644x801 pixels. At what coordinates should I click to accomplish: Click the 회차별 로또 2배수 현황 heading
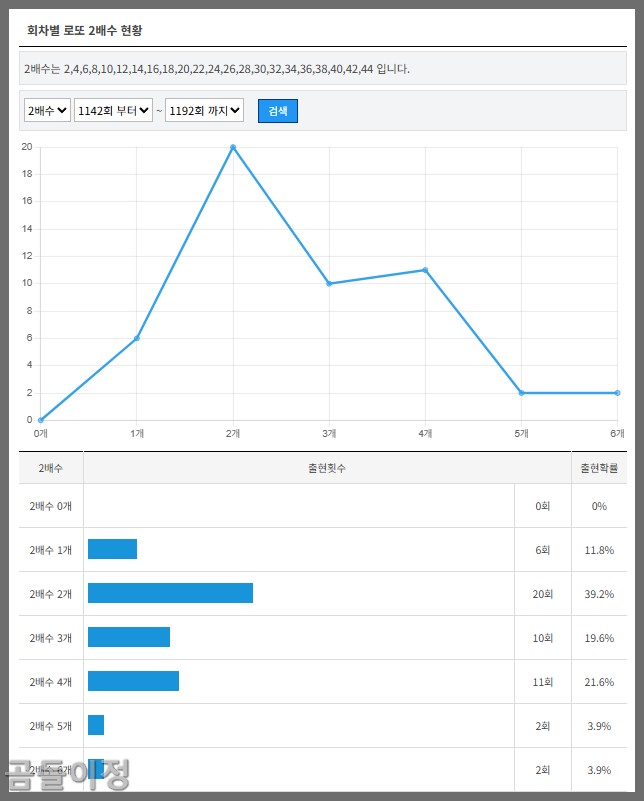pos(85,31)
